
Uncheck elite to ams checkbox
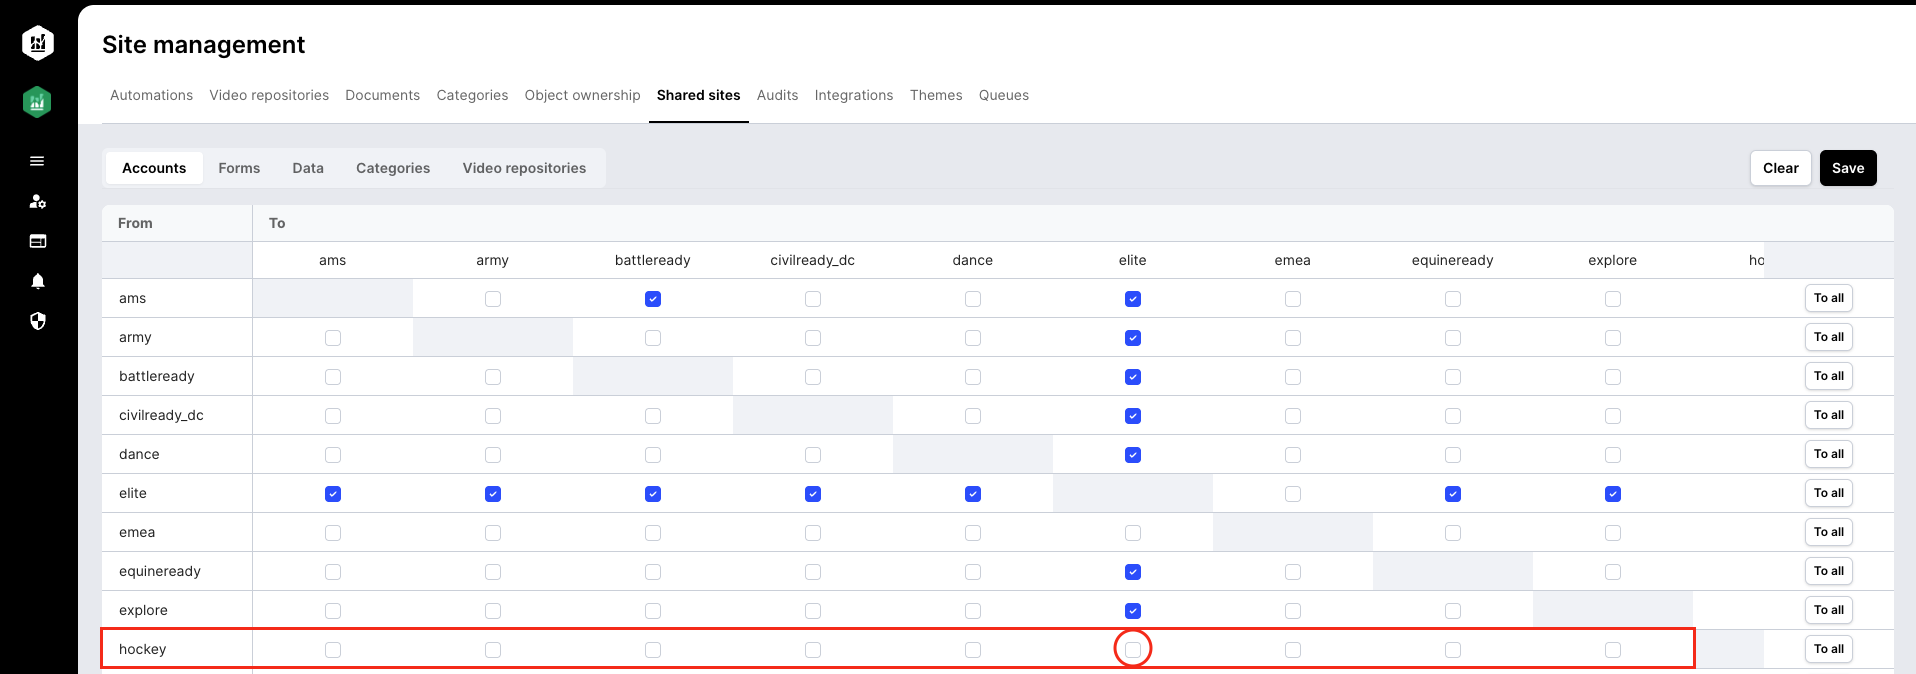click(333, 494)
